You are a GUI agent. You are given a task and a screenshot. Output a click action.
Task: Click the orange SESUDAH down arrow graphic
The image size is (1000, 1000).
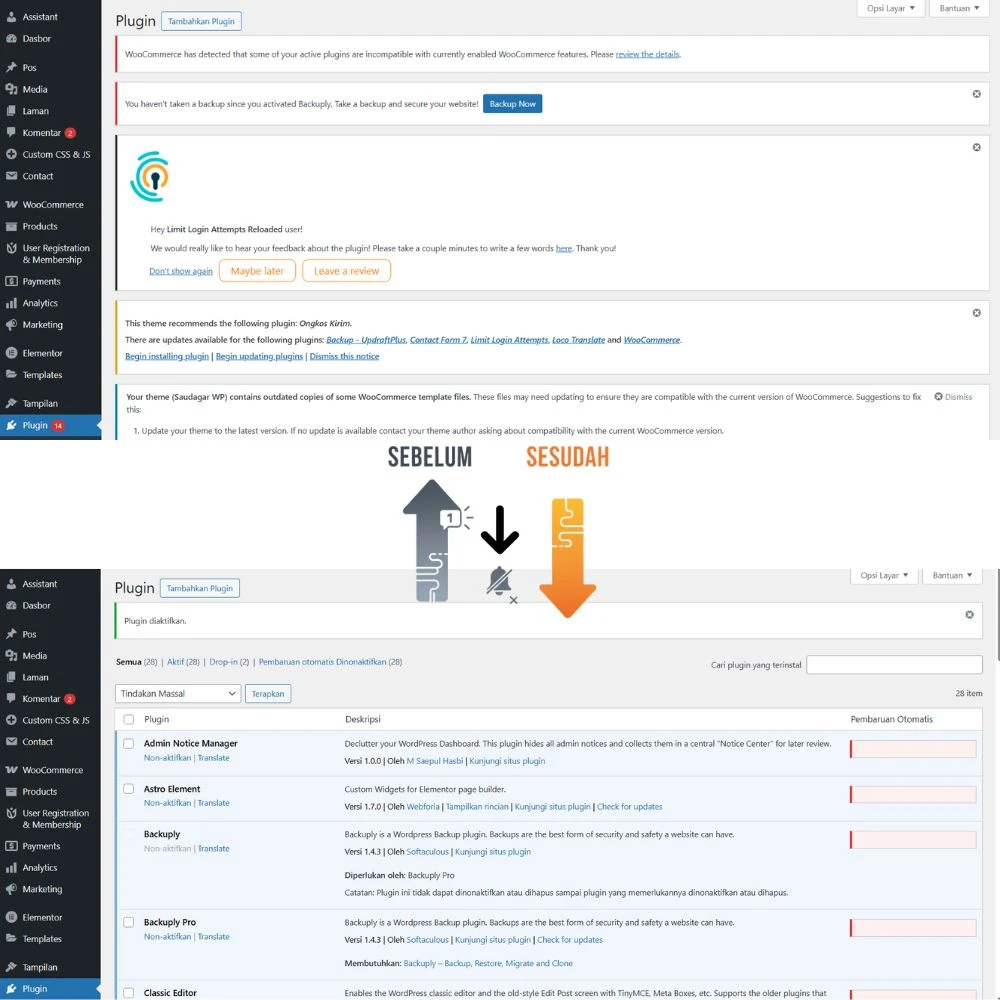tap(567, 555)
